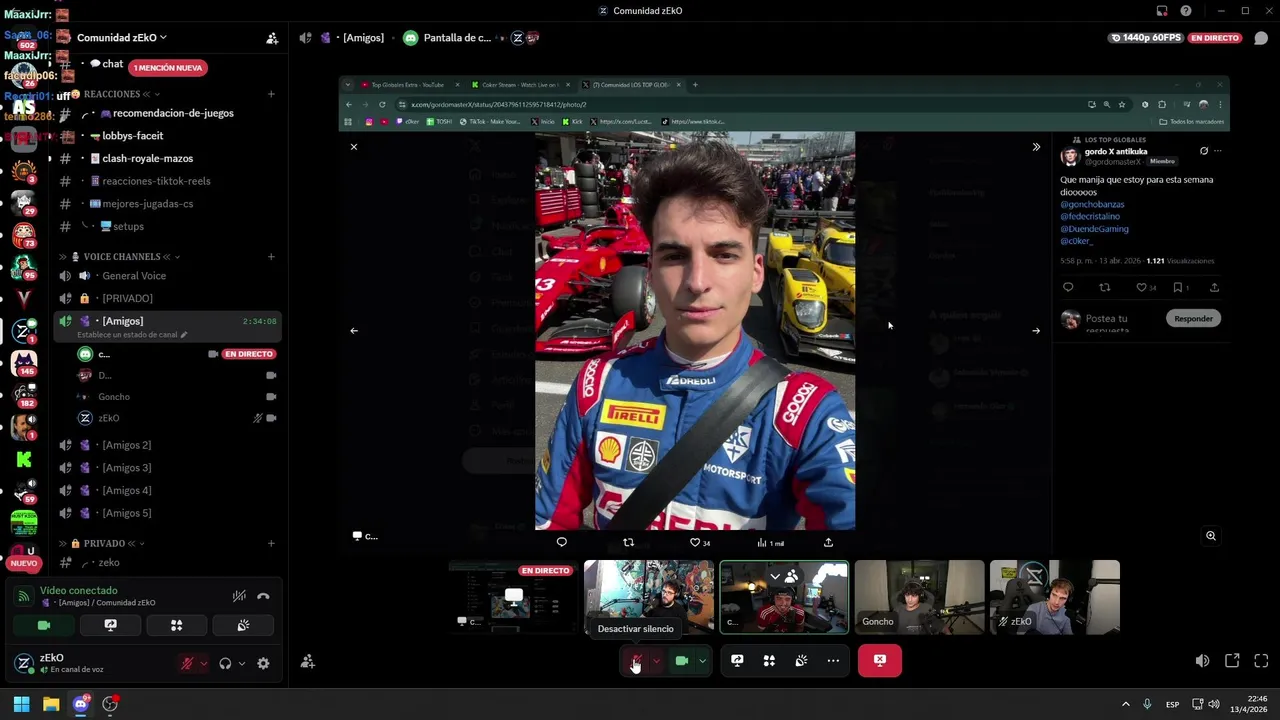Set channel status 'Establece un estado de canal'
The width and height of the screenshot is (1280, 720).
[x=132, y=334]
